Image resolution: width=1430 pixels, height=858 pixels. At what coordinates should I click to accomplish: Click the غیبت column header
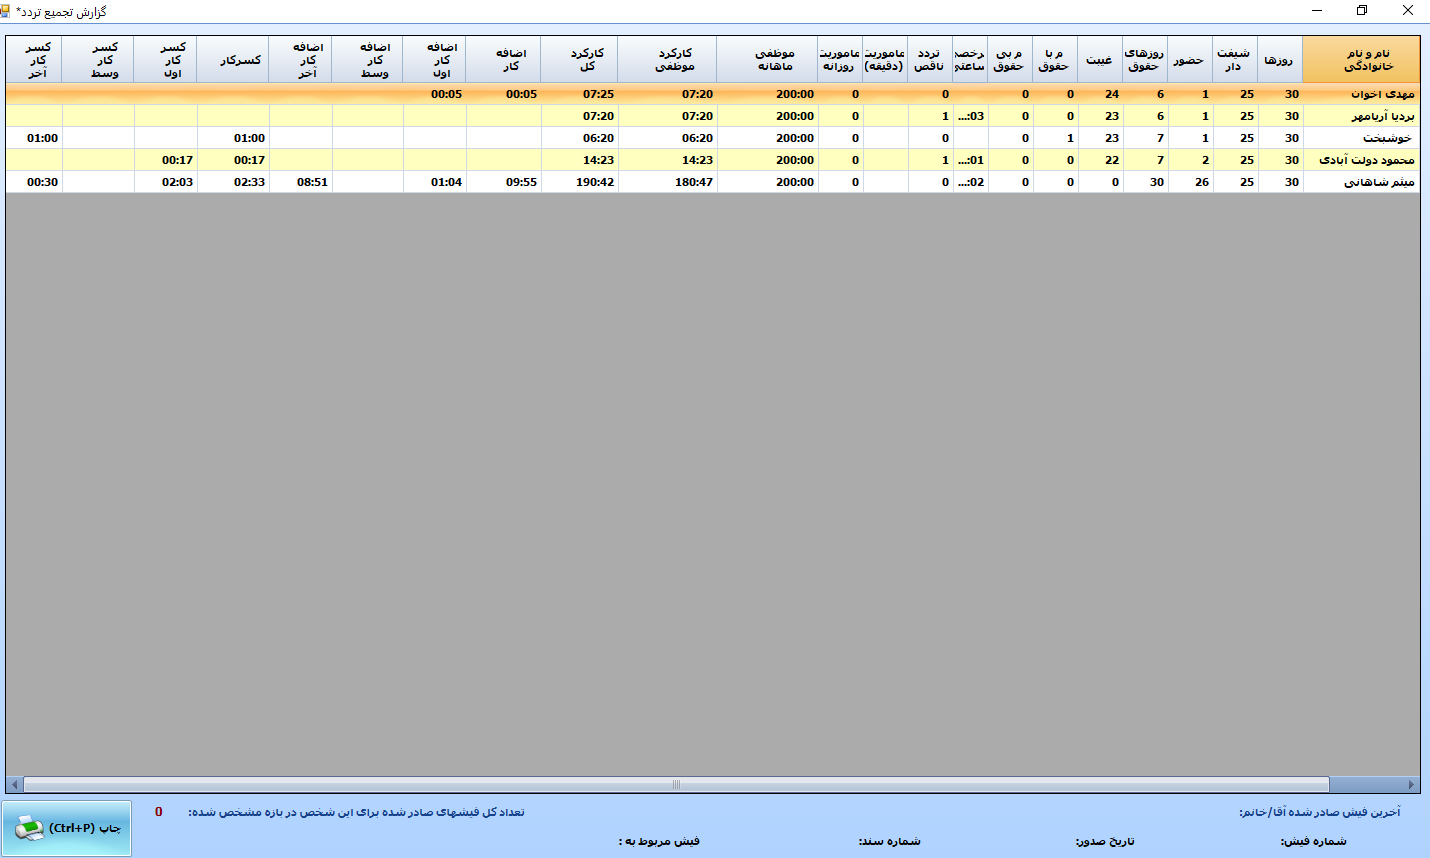(1099, 60)
